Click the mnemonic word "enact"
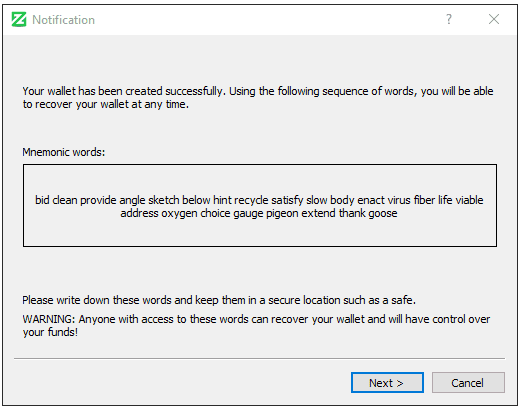Viewport: 522px width, 409px height. click(370, 200)
